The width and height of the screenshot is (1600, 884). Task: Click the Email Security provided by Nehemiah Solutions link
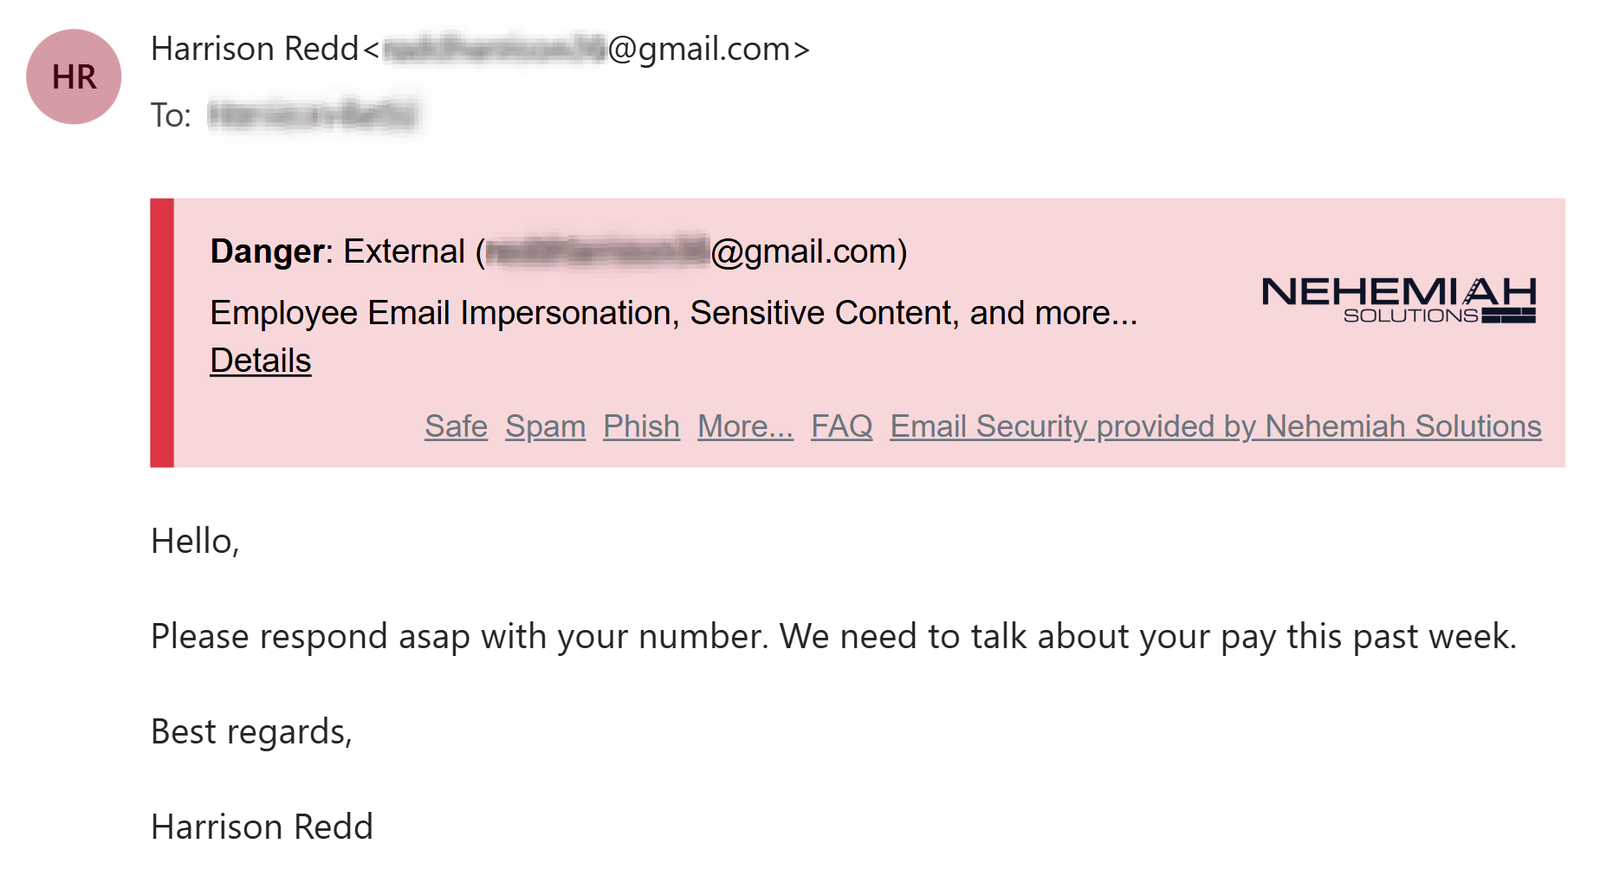pyautogui.click(x=1216, y=426)
